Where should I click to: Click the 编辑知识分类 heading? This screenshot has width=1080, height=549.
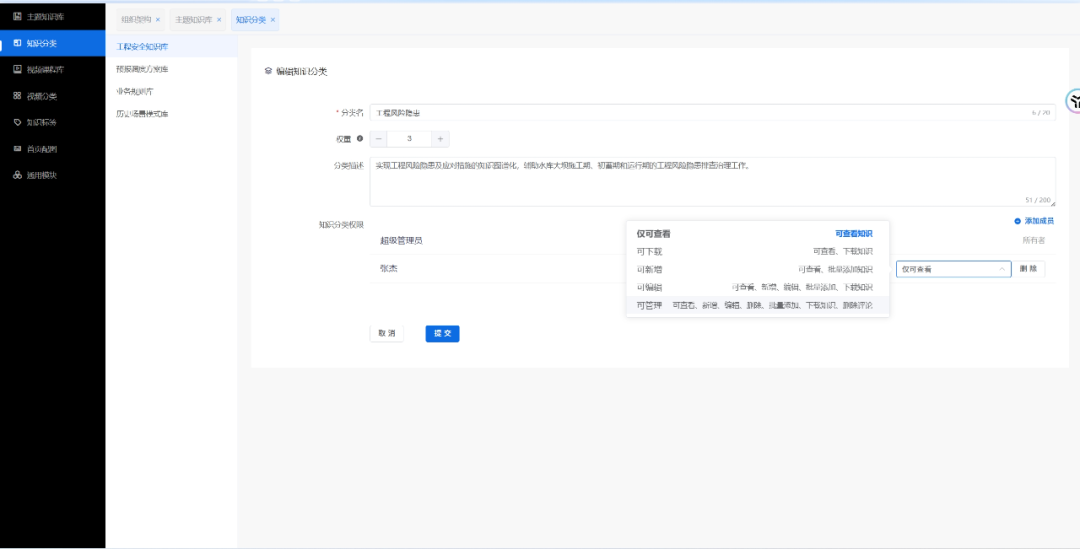pyautogui.click(x=301, y=71)
